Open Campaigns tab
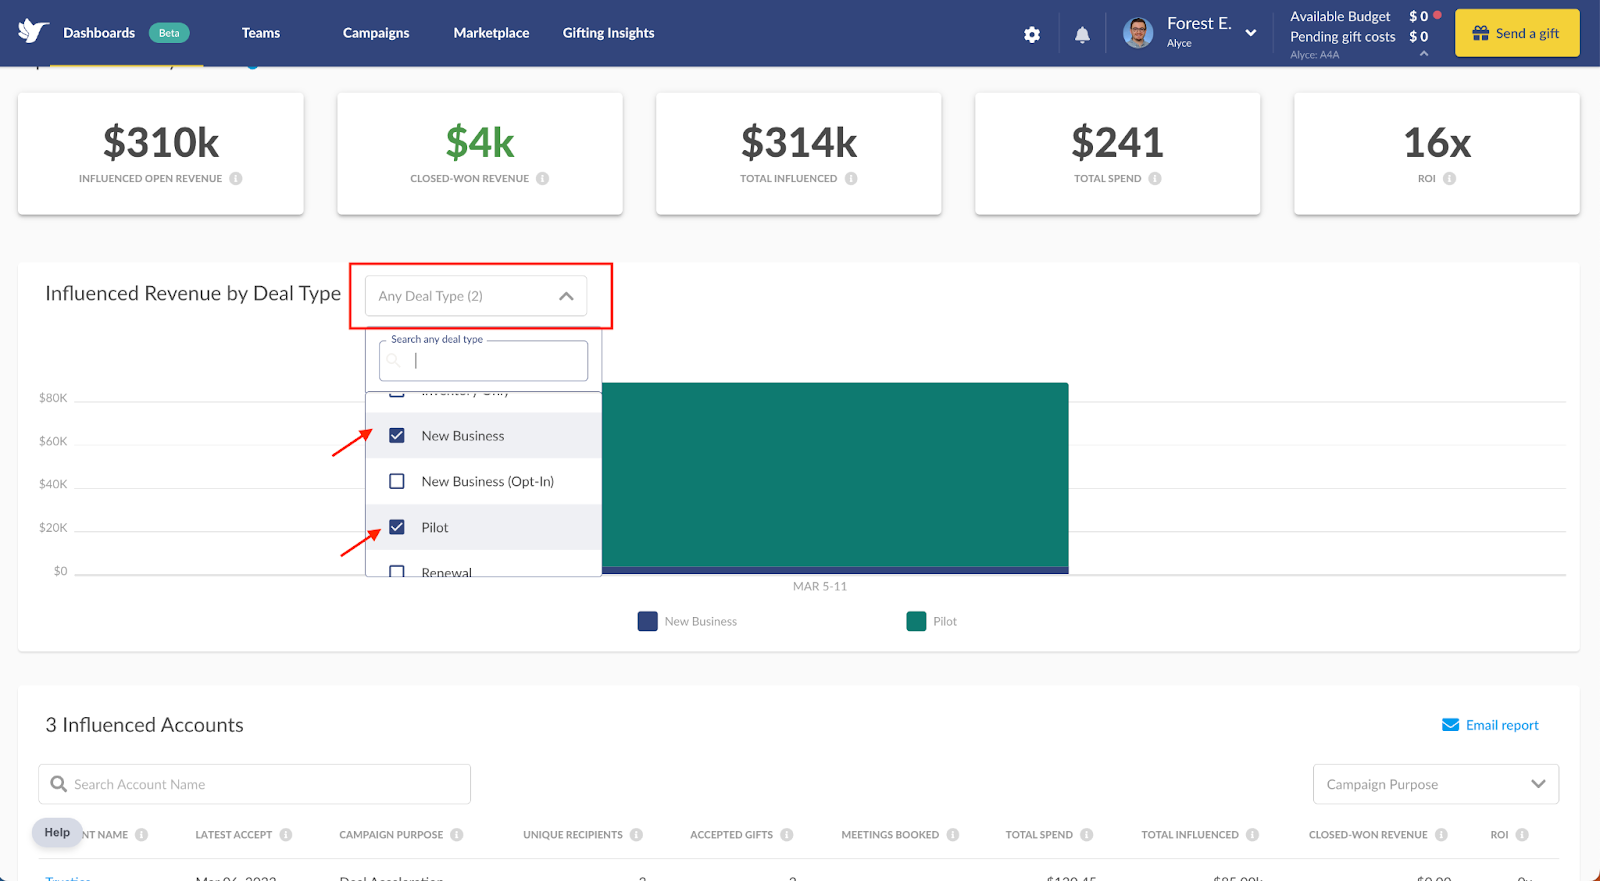This screenshot has height=881, width=1600. click(x=376, y=33)
